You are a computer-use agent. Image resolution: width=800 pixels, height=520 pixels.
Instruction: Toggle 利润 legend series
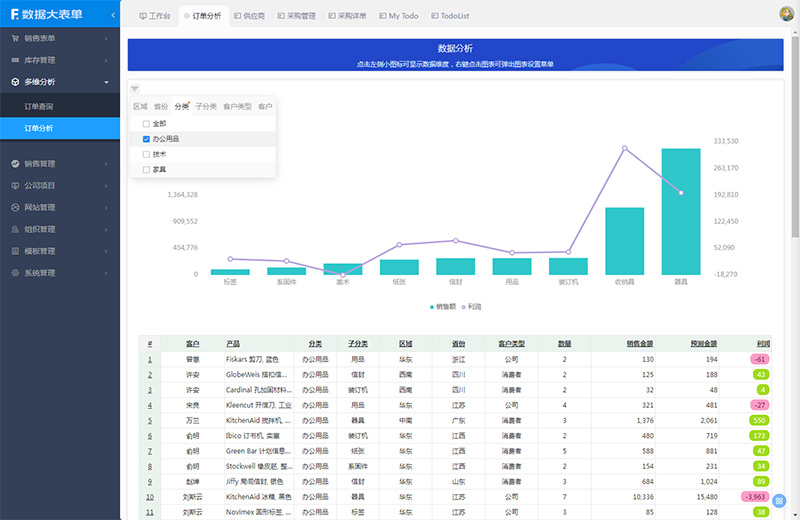pyautogui.click(x=471, y=307)
